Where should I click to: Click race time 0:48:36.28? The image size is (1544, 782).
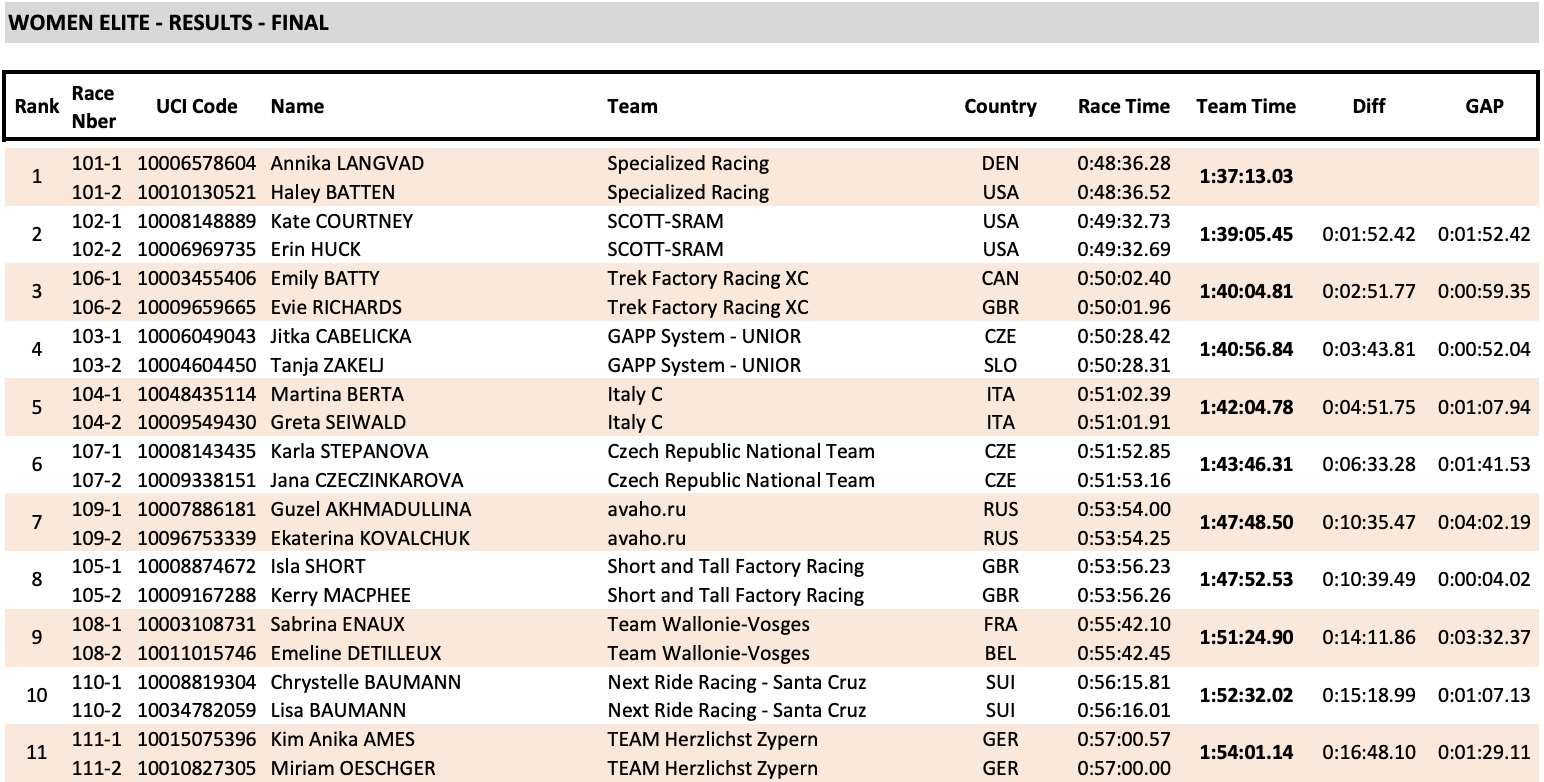(x=1124, y=164)
